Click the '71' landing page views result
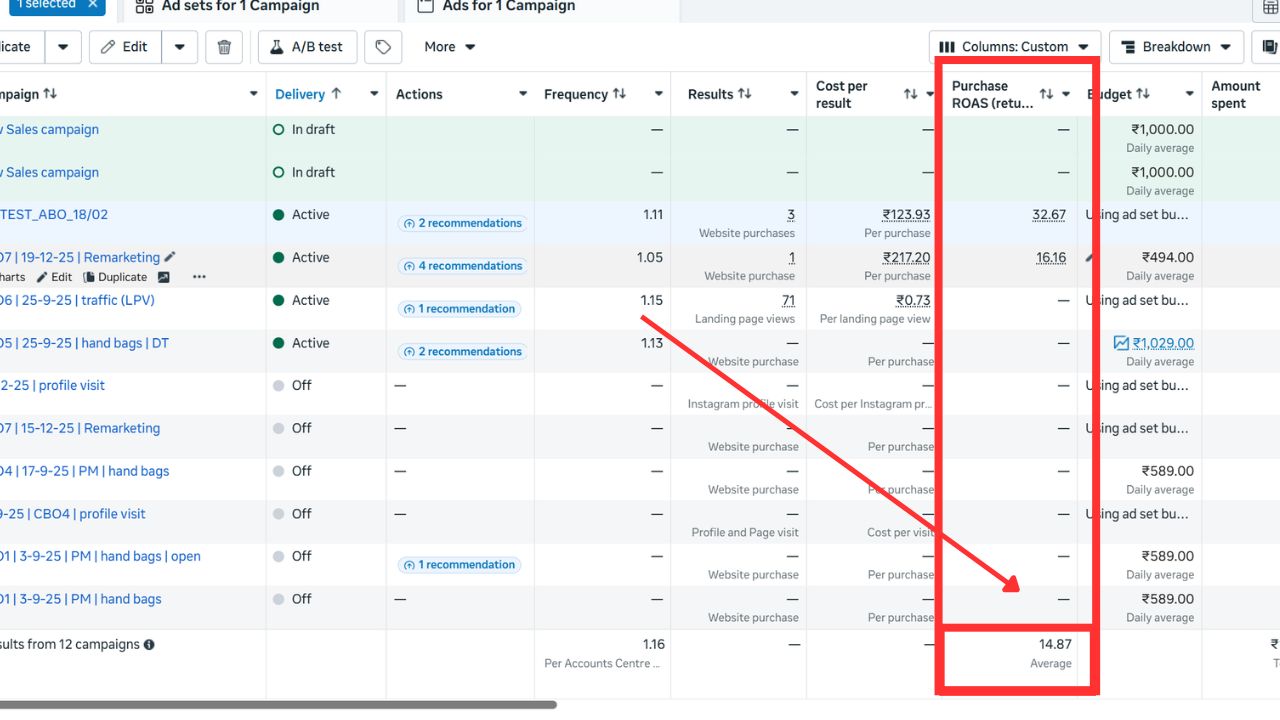The height and width of the screenshot is (720, 1280). pos(788,301)
